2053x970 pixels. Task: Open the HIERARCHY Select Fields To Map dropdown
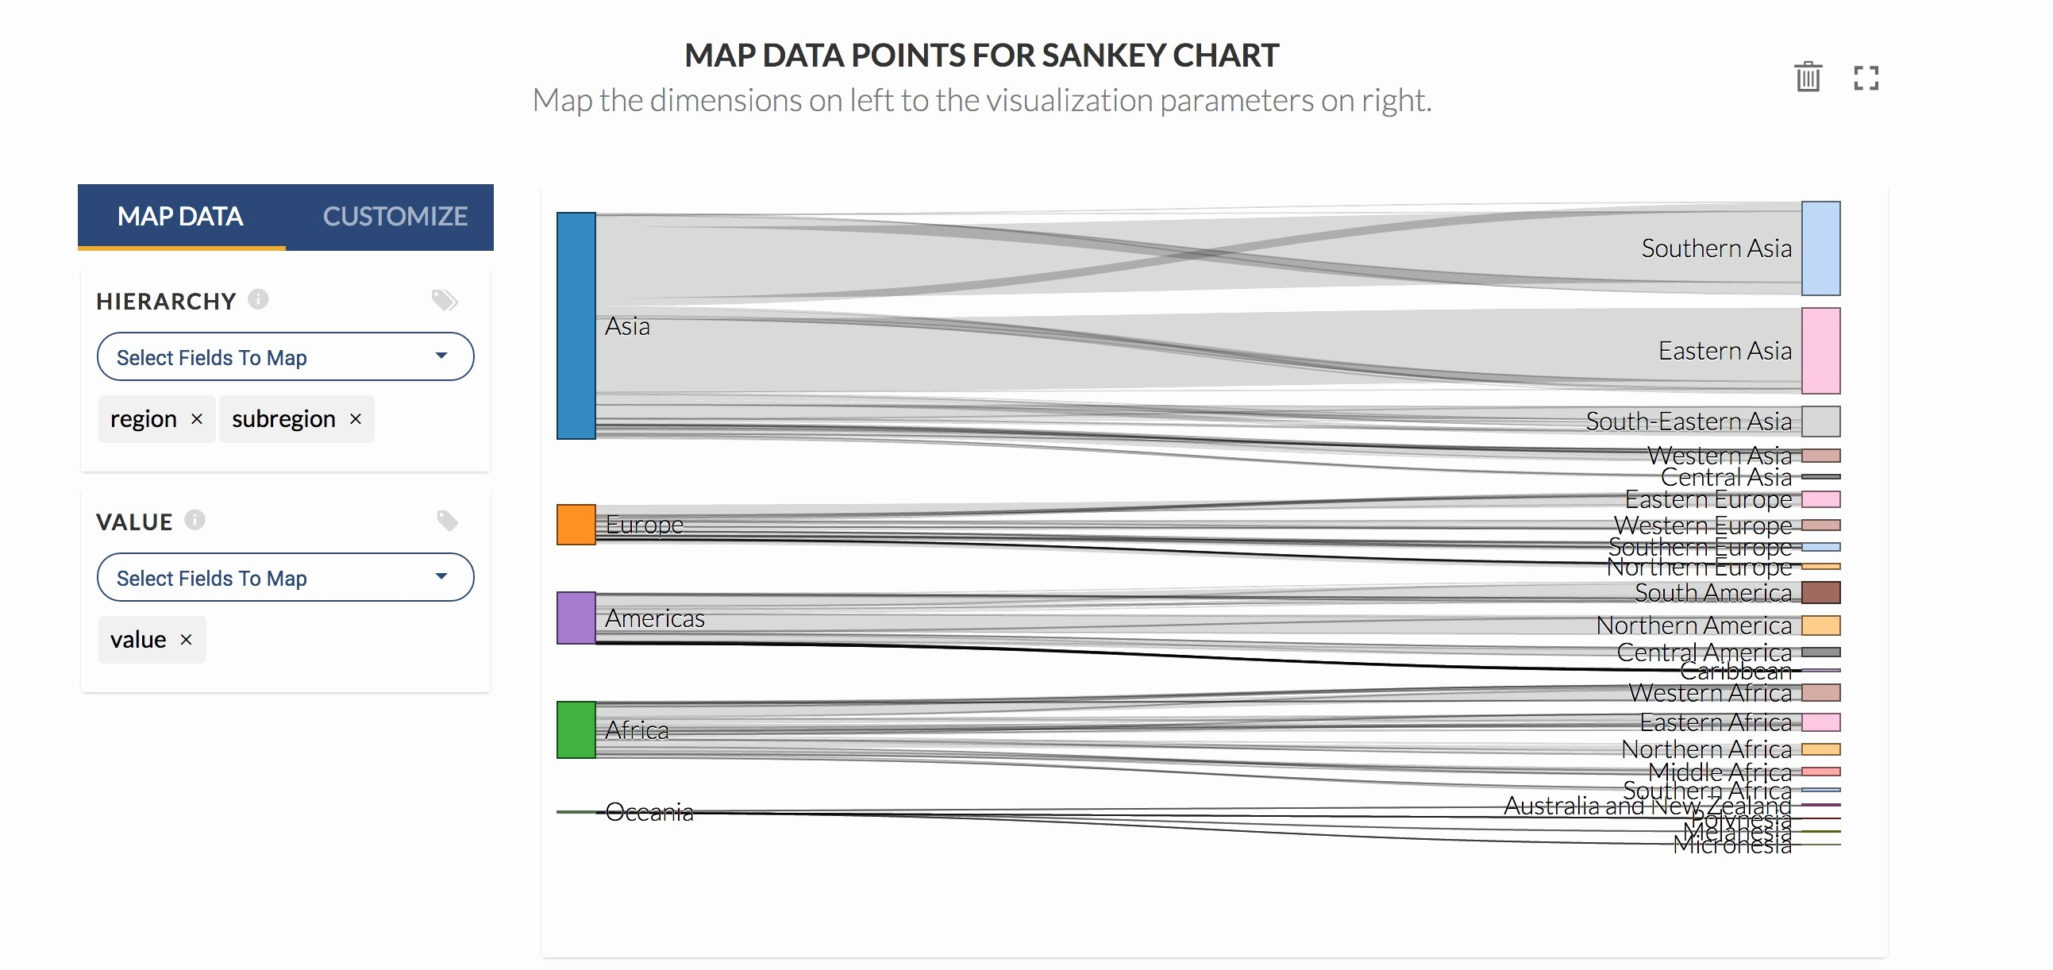point(285,356)
